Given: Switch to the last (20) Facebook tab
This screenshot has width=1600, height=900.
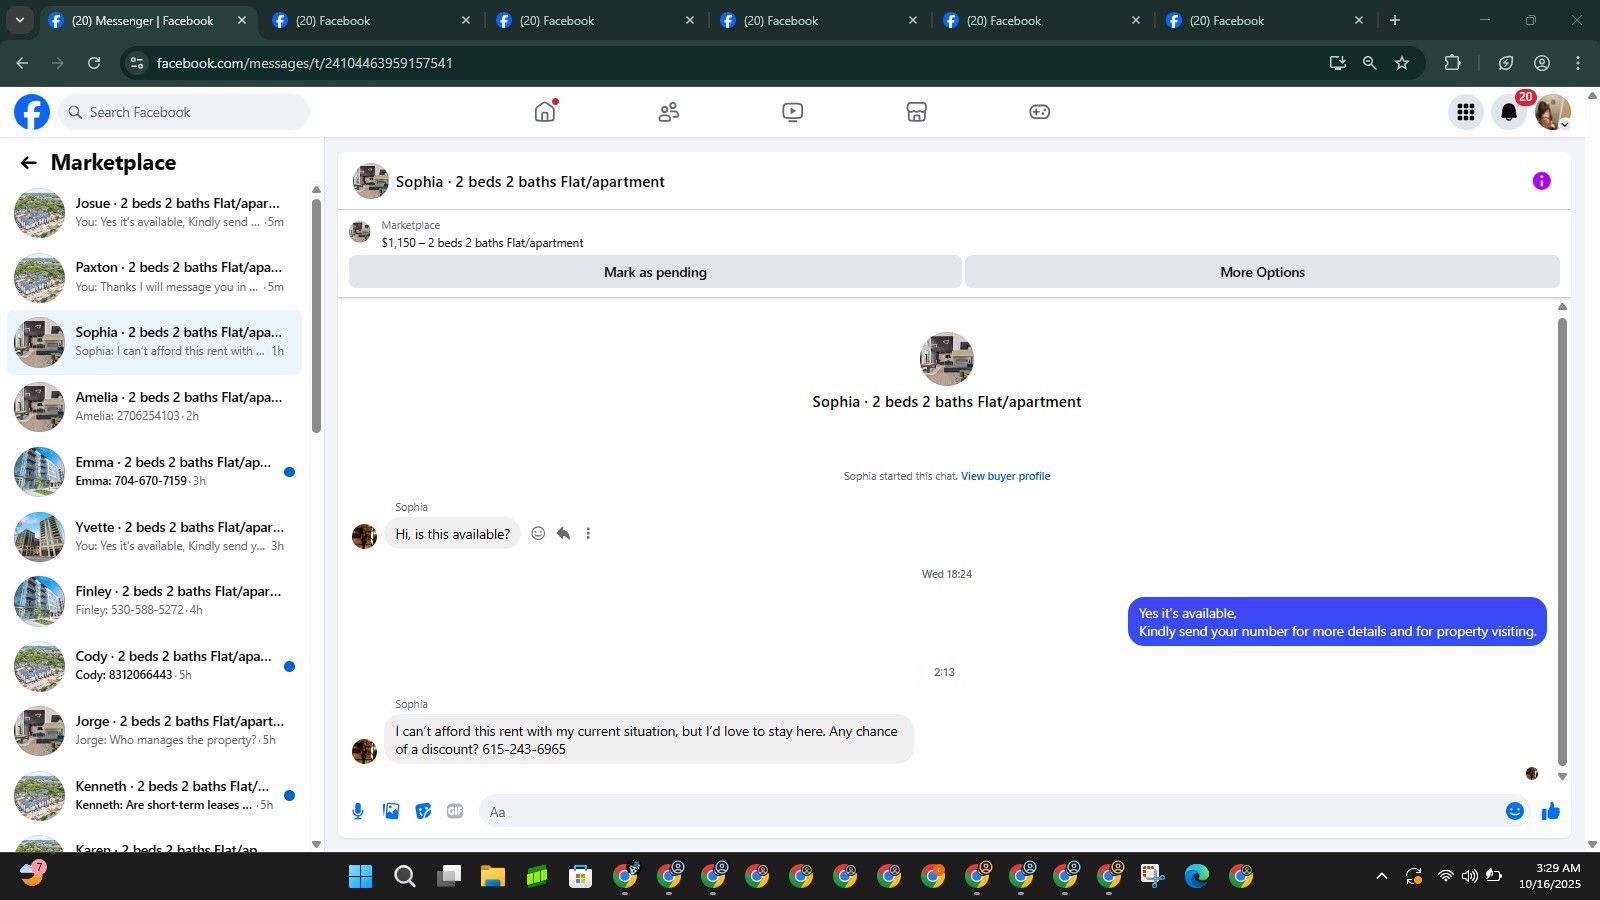Looking at the screenshot, I should [x=1264, y=20].
